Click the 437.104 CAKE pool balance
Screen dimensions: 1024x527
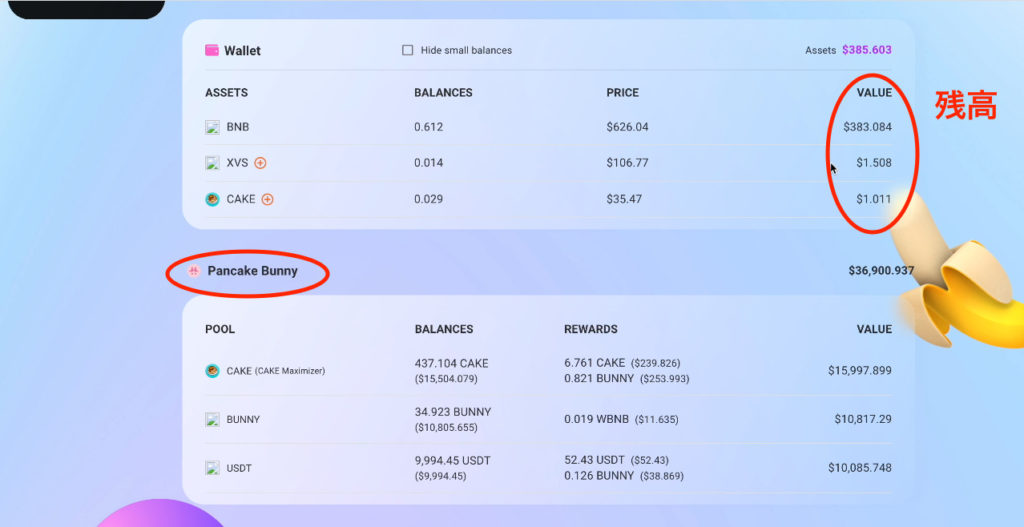[x=451, y=364]
